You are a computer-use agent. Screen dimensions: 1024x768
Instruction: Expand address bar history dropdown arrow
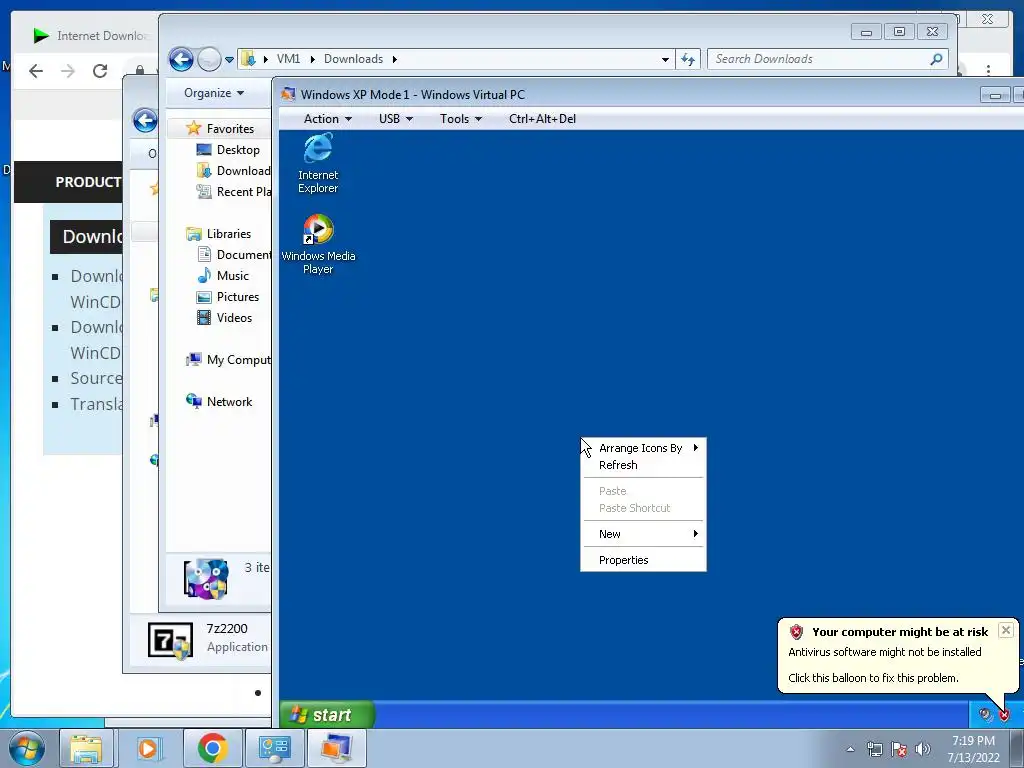pos(665,59)
